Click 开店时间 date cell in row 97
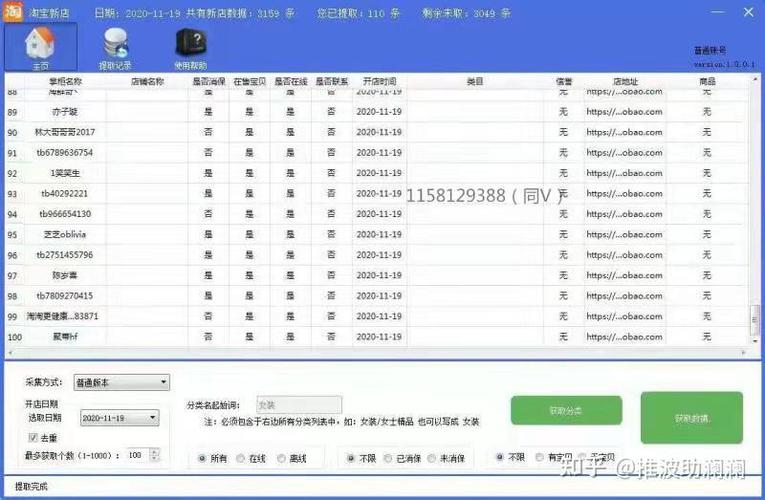The width and height of the screenshot is (765, 500). pyautogui.click(x=379, y=276)
